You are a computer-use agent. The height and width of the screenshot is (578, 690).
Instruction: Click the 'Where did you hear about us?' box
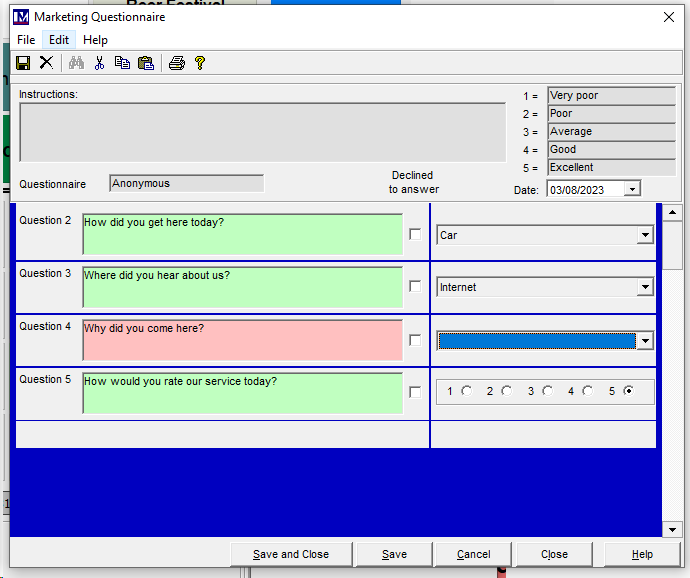[242, 287]
